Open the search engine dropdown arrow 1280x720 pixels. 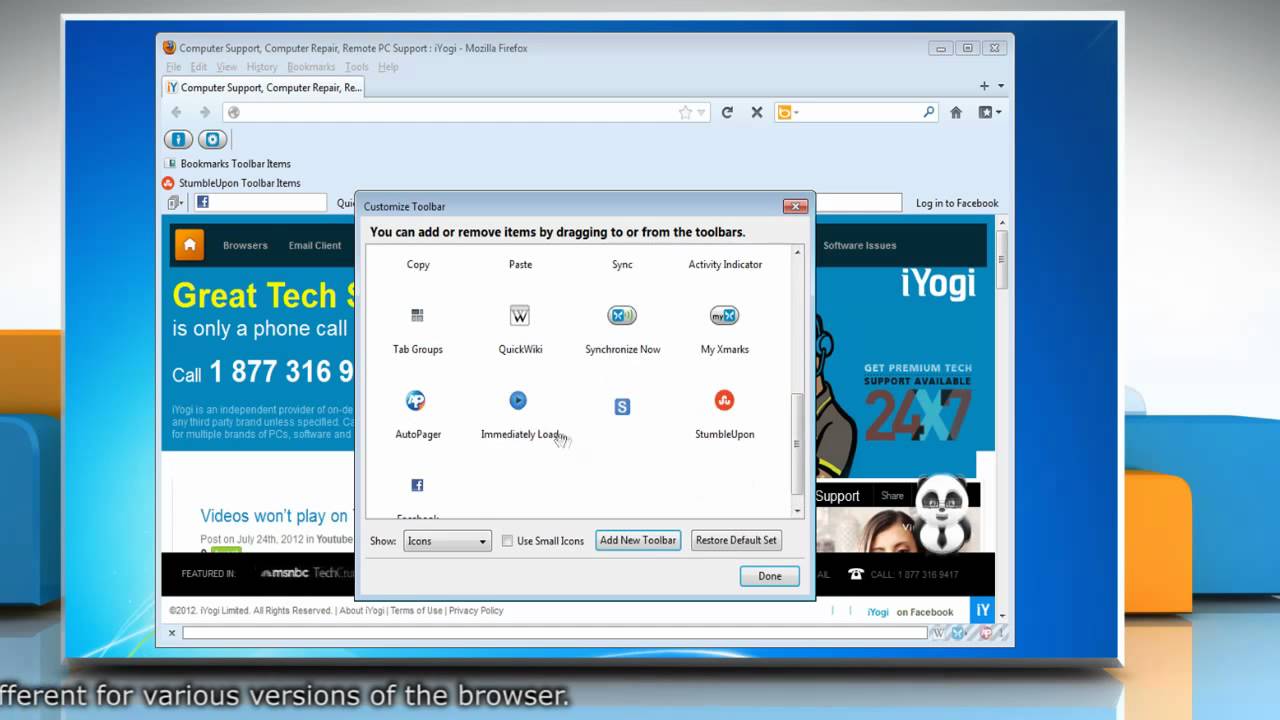click(797, 113)
